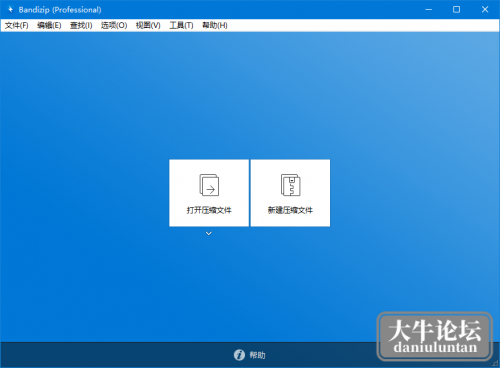The width and height of the screenshot is (500, 368).
Task: Open the 帮助 link in bottom bar
Action: pyautogui.click(x=257, y=355)
